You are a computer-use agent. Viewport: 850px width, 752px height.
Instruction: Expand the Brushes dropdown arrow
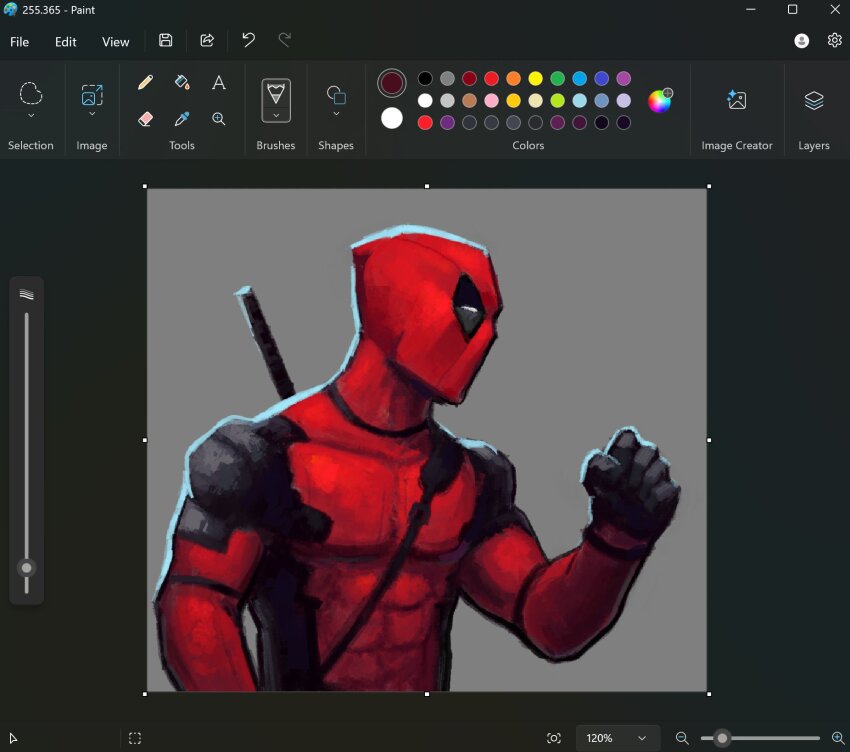pos(276,116)
